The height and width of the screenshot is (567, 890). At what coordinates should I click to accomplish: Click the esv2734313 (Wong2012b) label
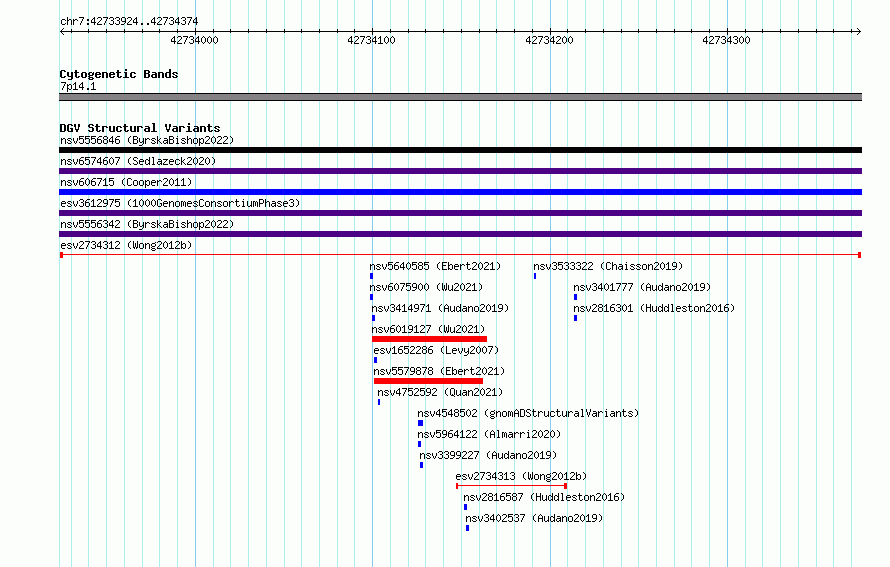pyautogui.click(x=521, y=476)
